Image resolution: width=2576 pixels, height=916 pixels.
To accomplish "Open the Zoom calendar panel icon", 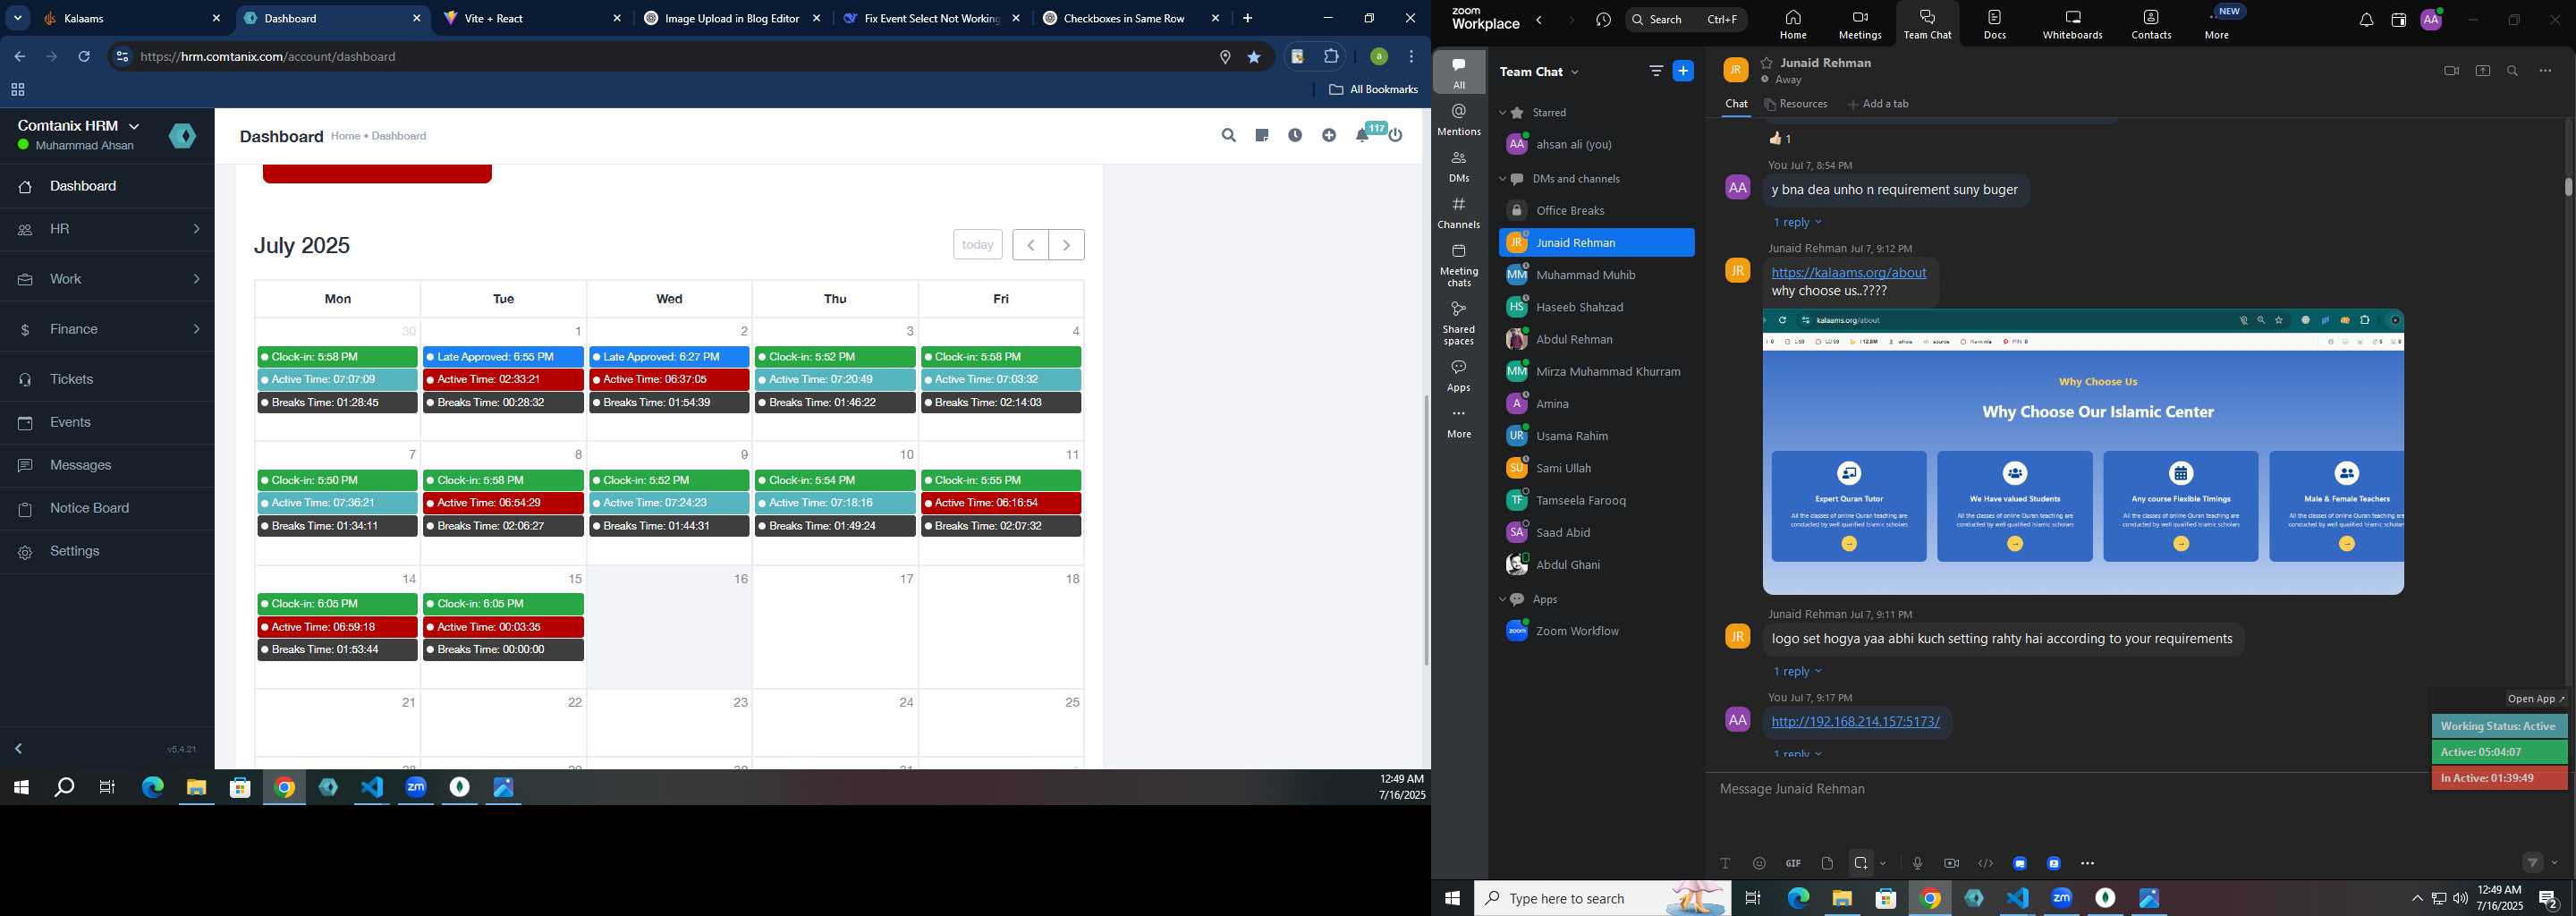I will (2398, 20).
